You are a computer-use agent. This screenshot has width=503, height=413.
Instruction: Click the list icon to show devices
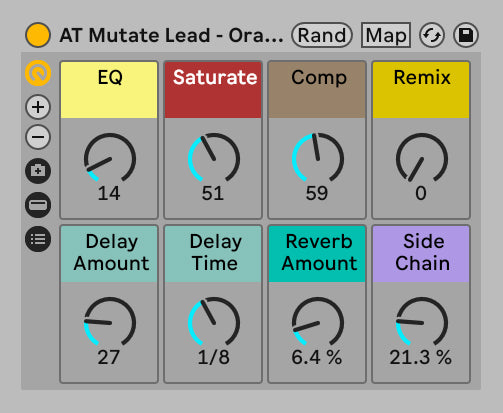(x=38, y=239)
